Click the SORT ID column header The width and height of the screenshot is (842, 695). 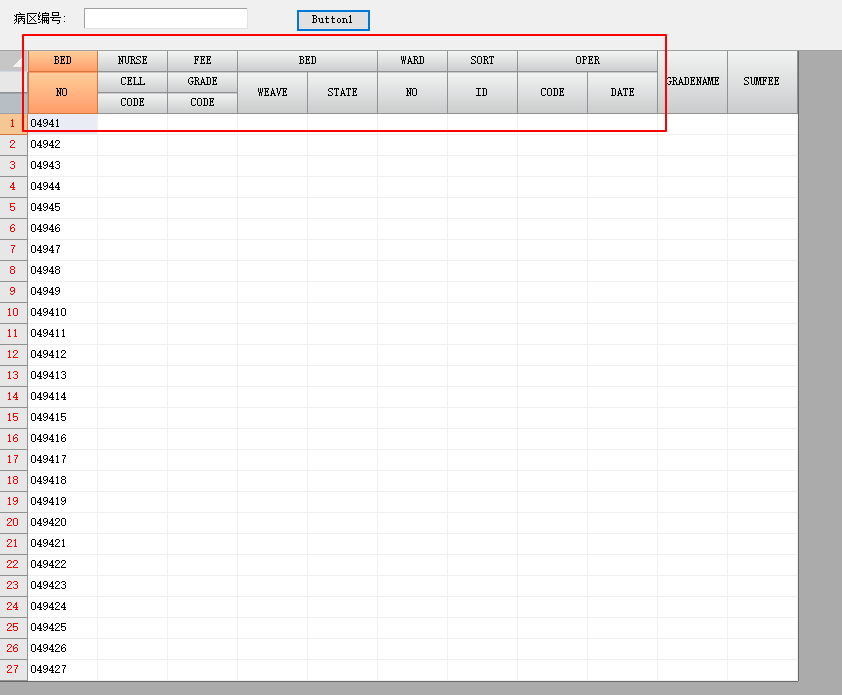pos(482,82)
